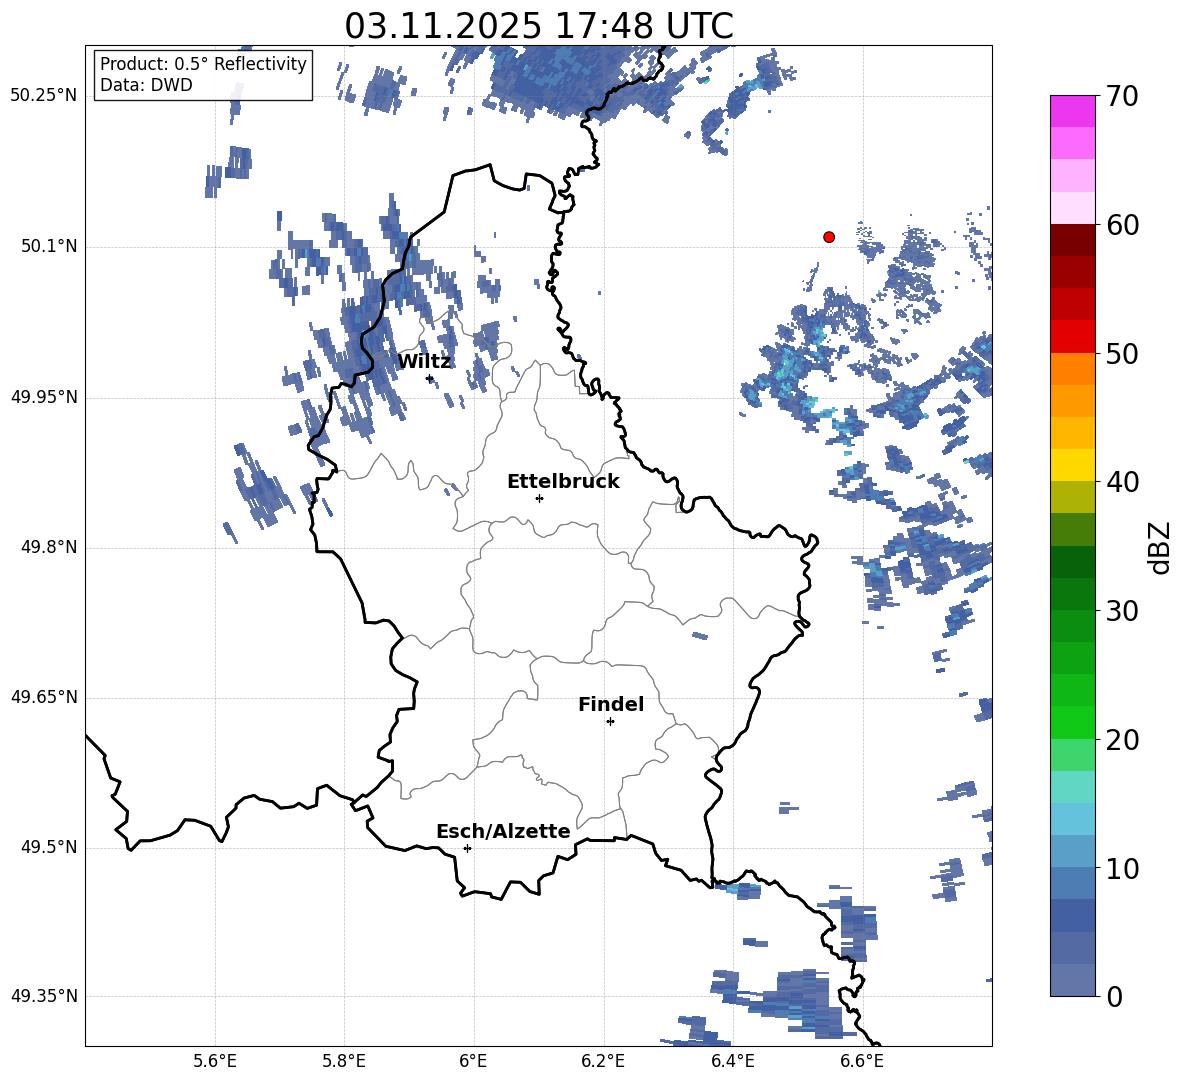This screenshot has width=1184, height=1081.
Task: Click the 60 tick label on colorbar
Action: point(1123,225)
